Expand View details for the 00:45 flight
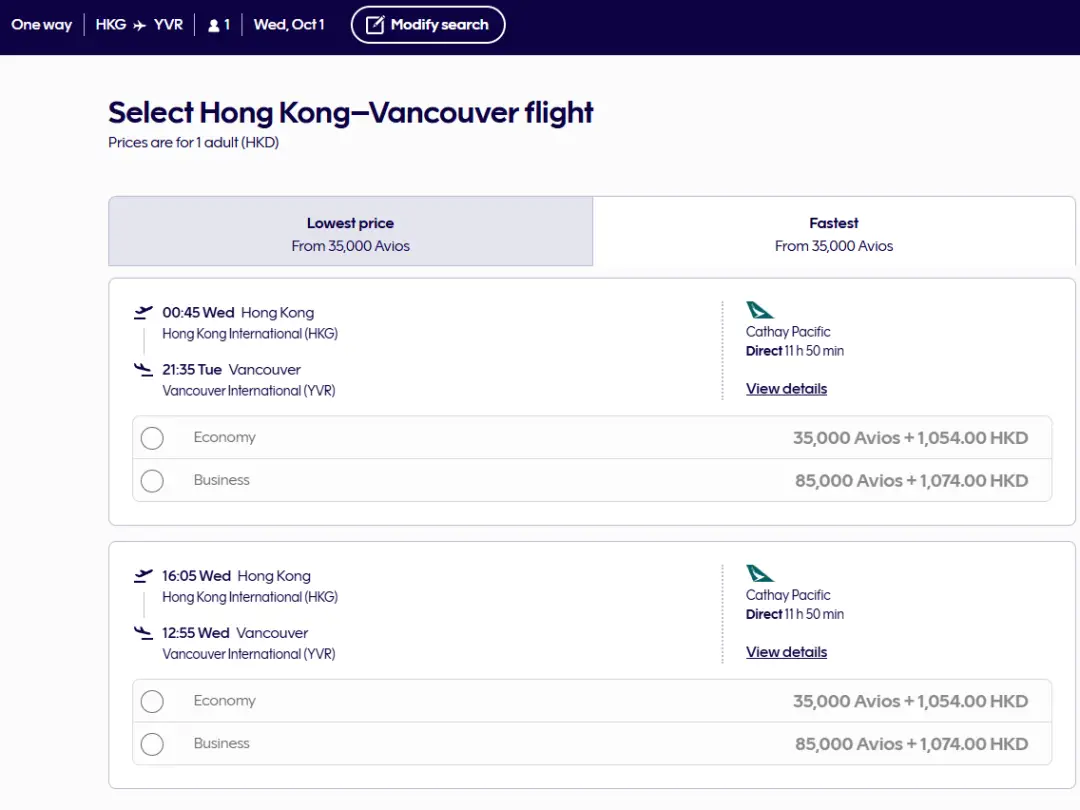 pyautogui.click(x=786, y=389)
